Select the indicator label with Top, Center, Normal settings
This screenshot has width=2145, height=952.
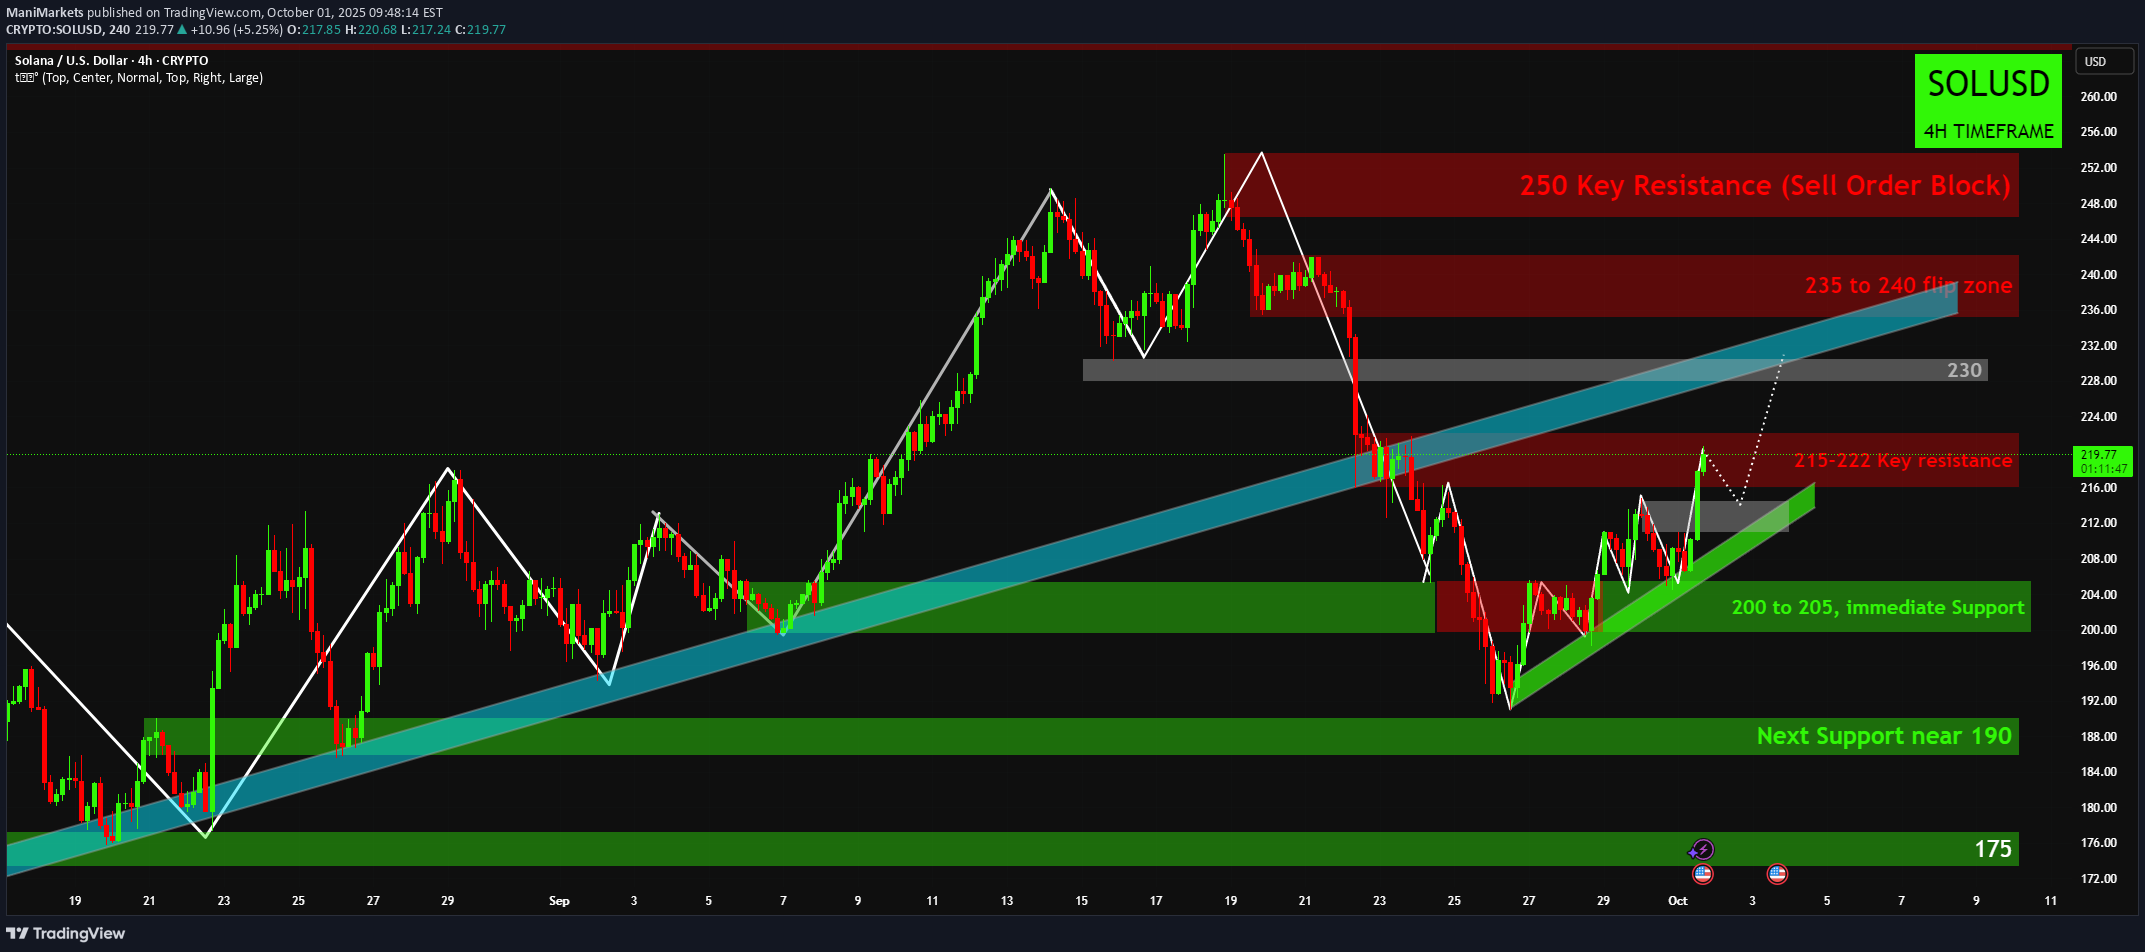[140, 78]
